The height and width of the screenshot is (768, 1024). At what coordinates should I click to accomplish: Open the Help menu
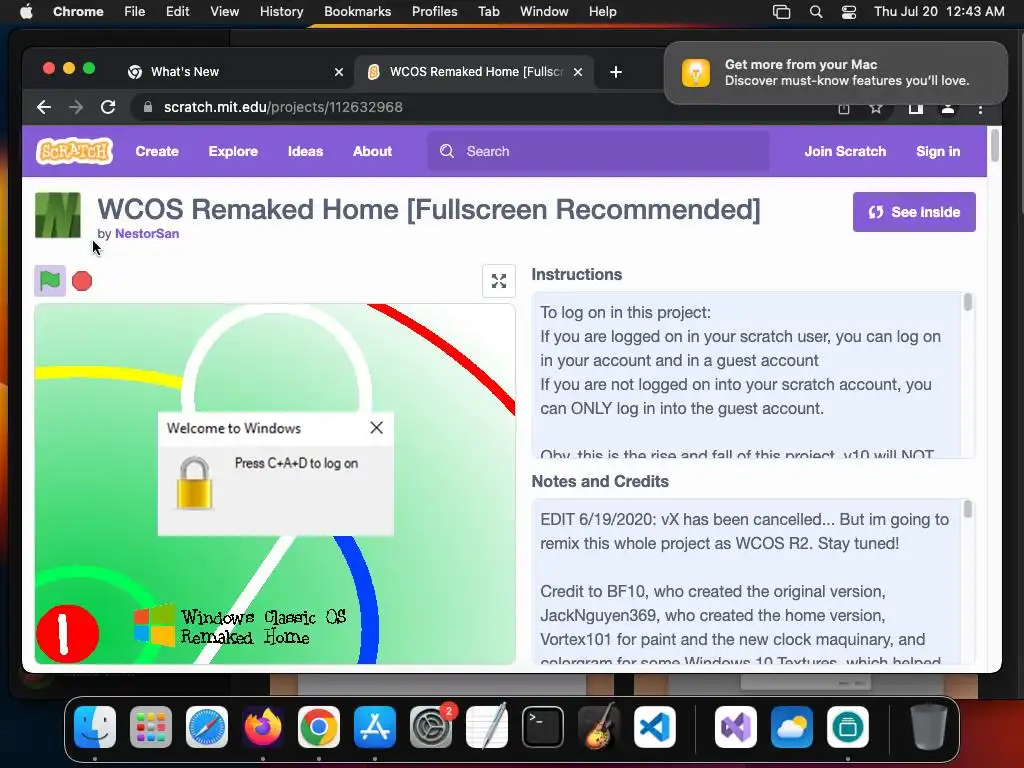click(x=602, y=12)
